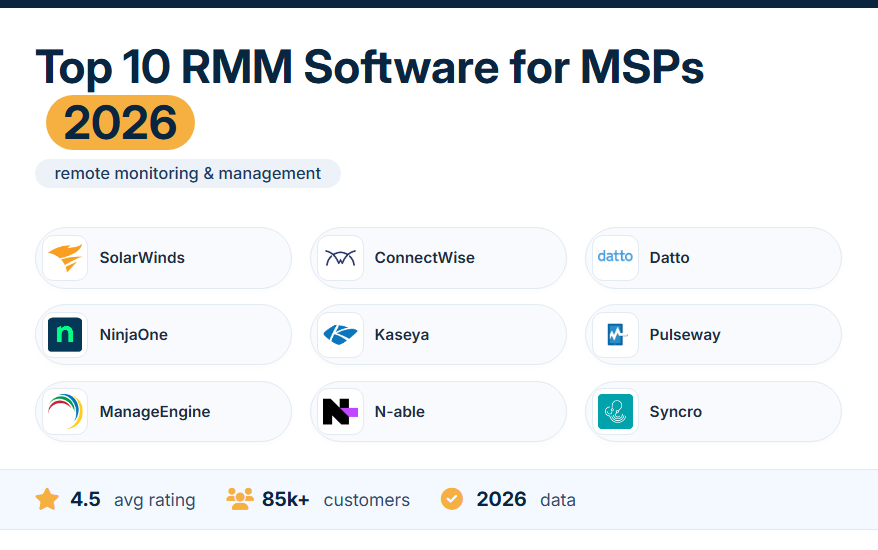This screenshot has height=550, width=878.
Task: Click the Syncro teal logo icon
Action: pyautogui.click(x=615, y=412)
